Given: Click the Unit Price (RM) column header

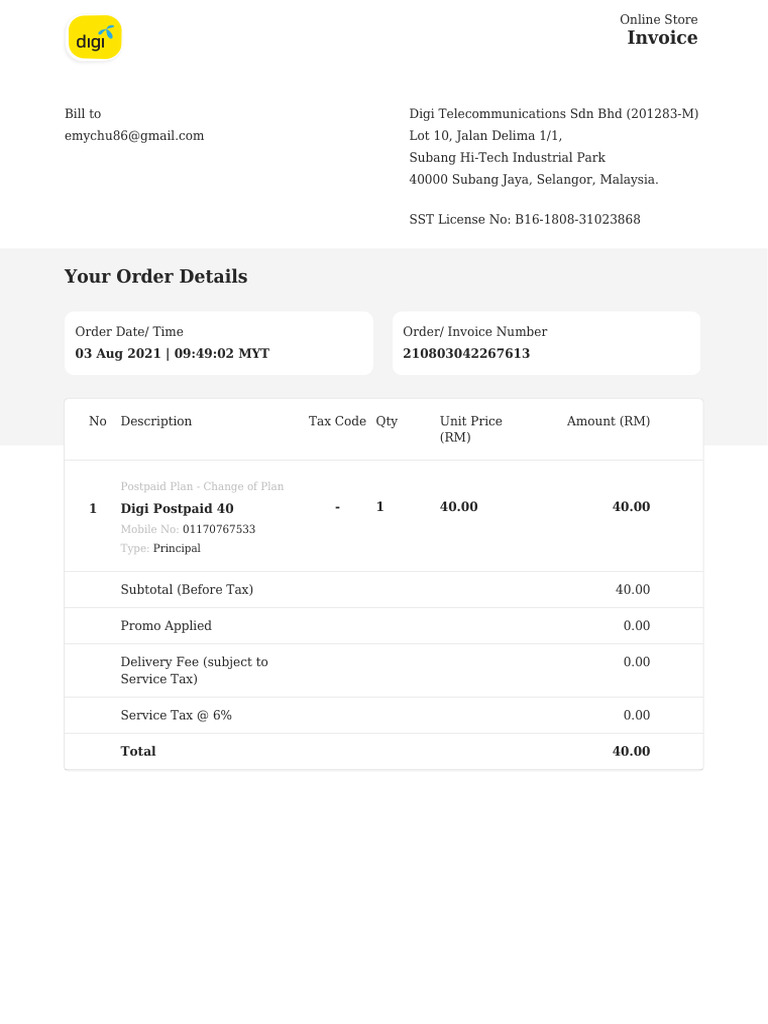Looking at the screenshot, I should coord(470,429).
